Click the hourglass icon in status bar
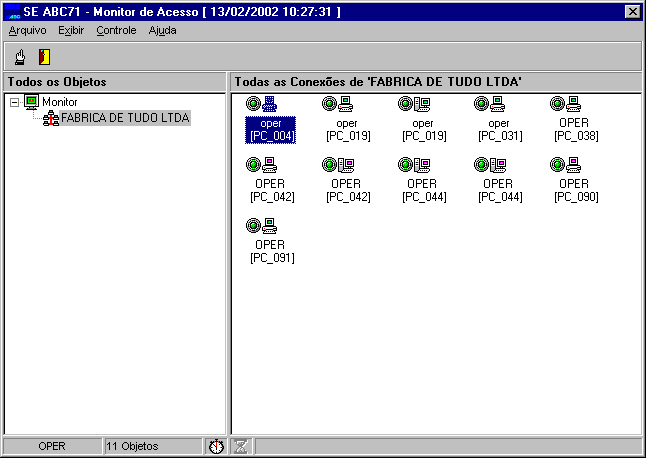The image size is (646, 458). point(241,446)
